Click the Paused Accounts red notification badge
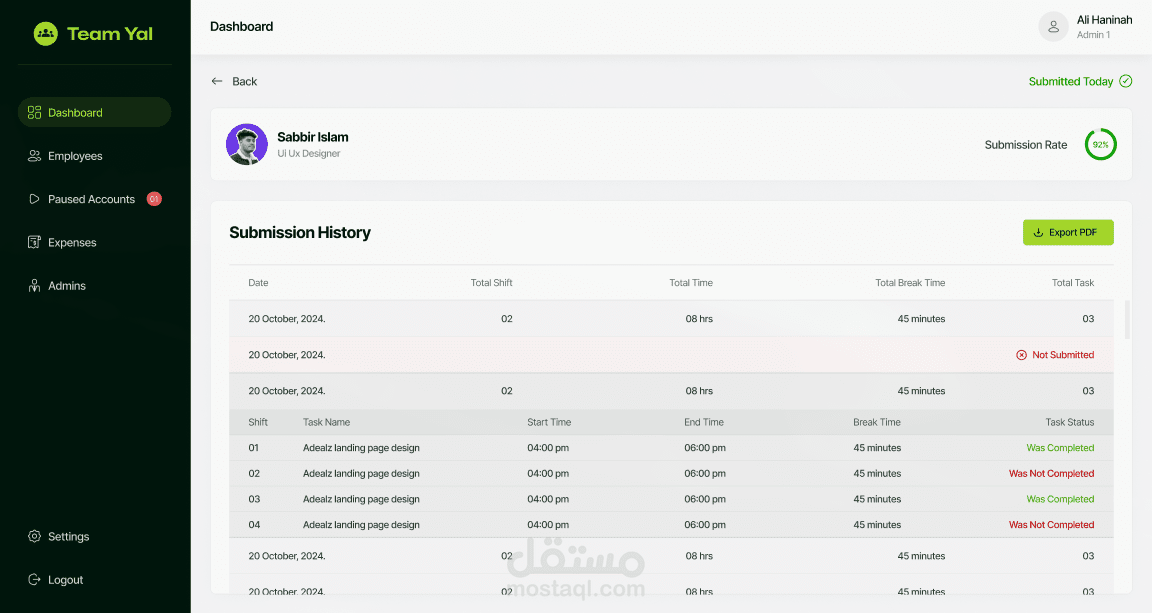 click(x=154, y=199)
